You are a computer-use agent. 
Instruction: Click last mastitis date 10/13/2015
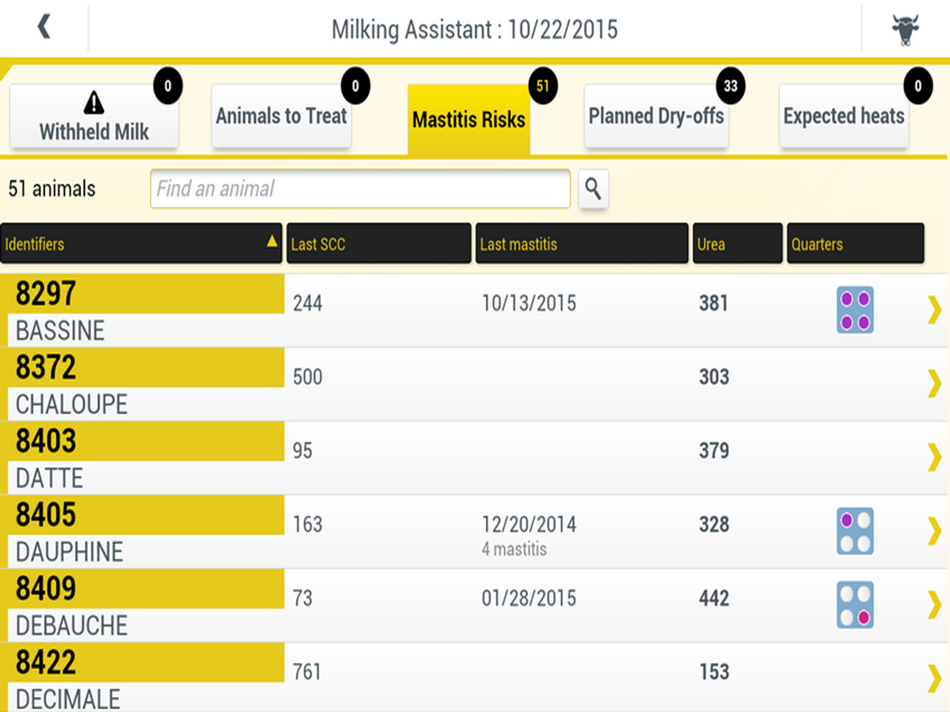pyautogui.click(x=529, y=303)
